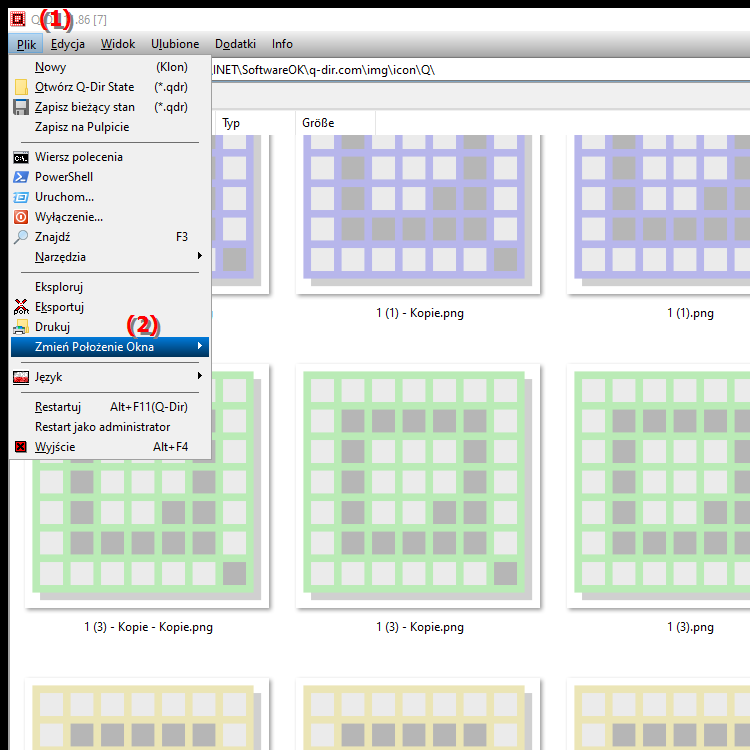
Task: Launch Wiersz polecenia from the menu
Action: (x=110, y=157)
